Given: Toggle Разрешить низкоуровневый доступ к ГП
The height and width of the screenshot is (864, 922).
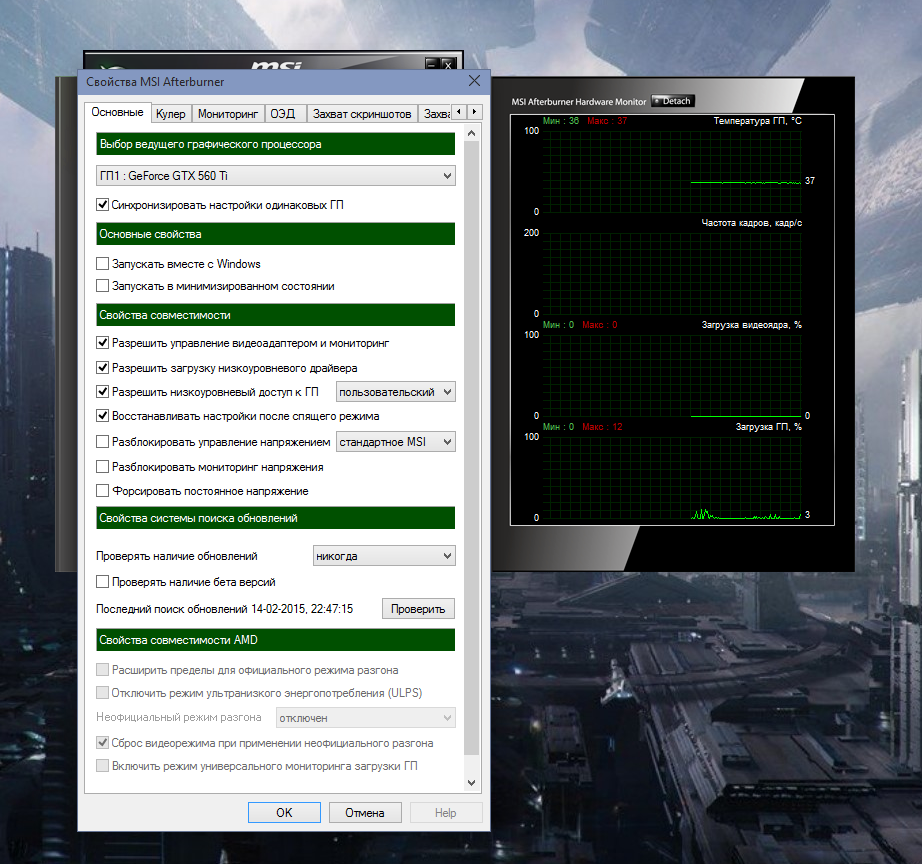Looking at the screenshot, I should pos(102,392).
